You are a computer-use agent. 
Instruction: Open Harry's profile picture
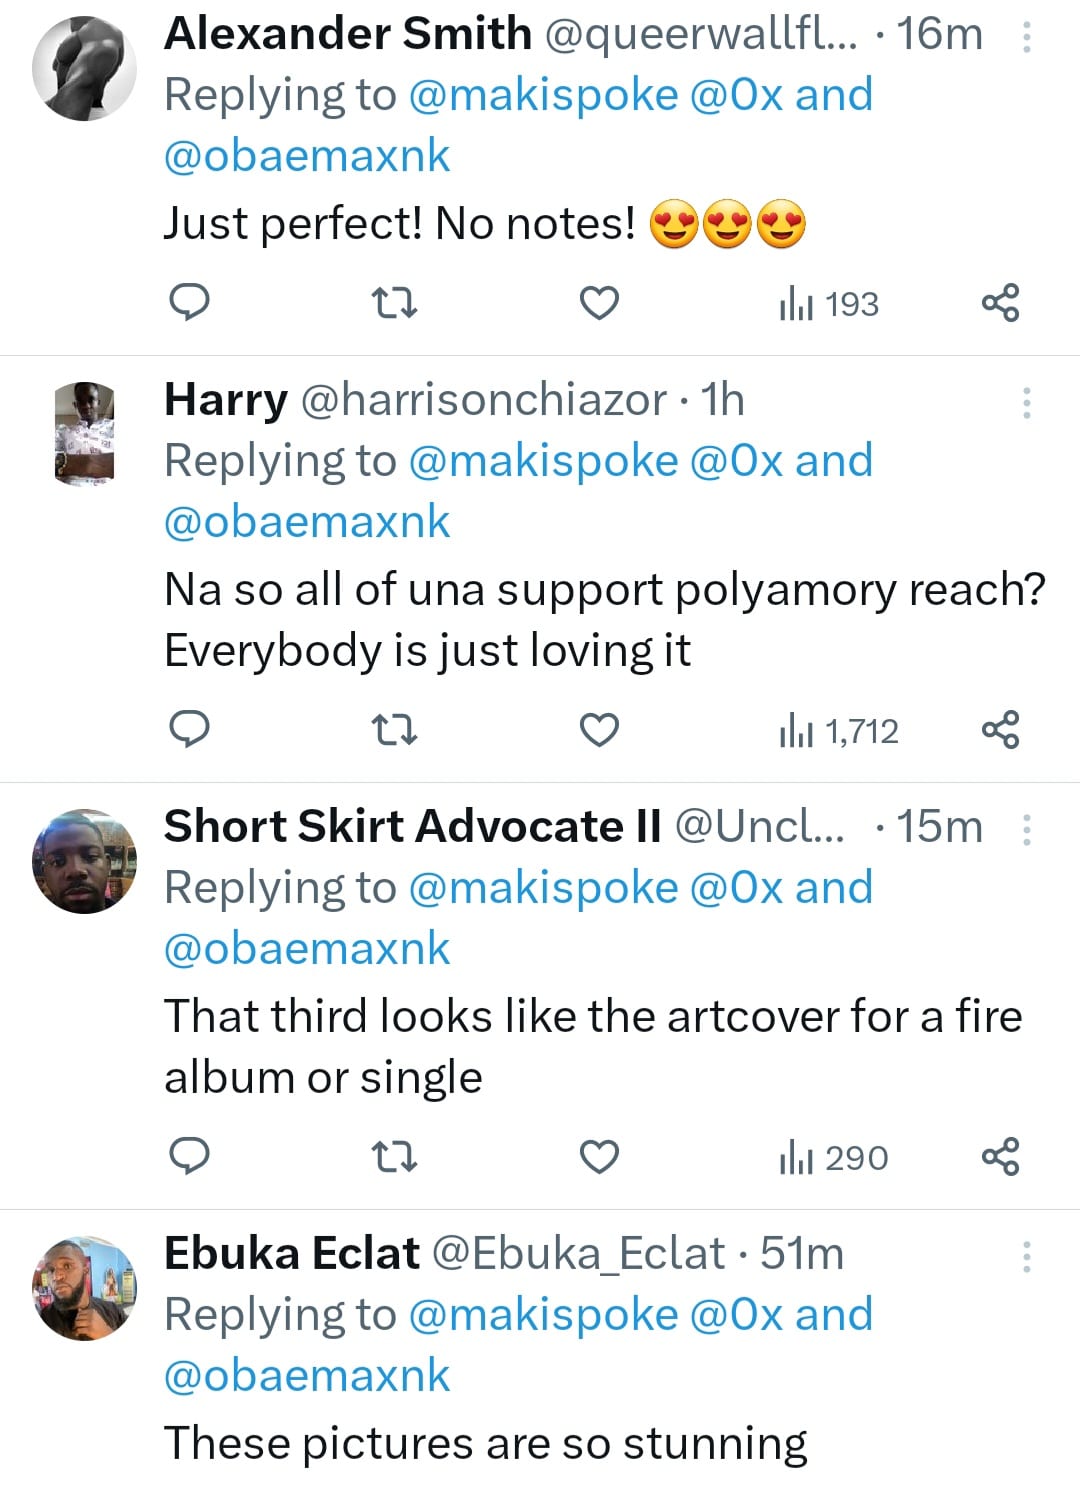click(x=84, y=434)
